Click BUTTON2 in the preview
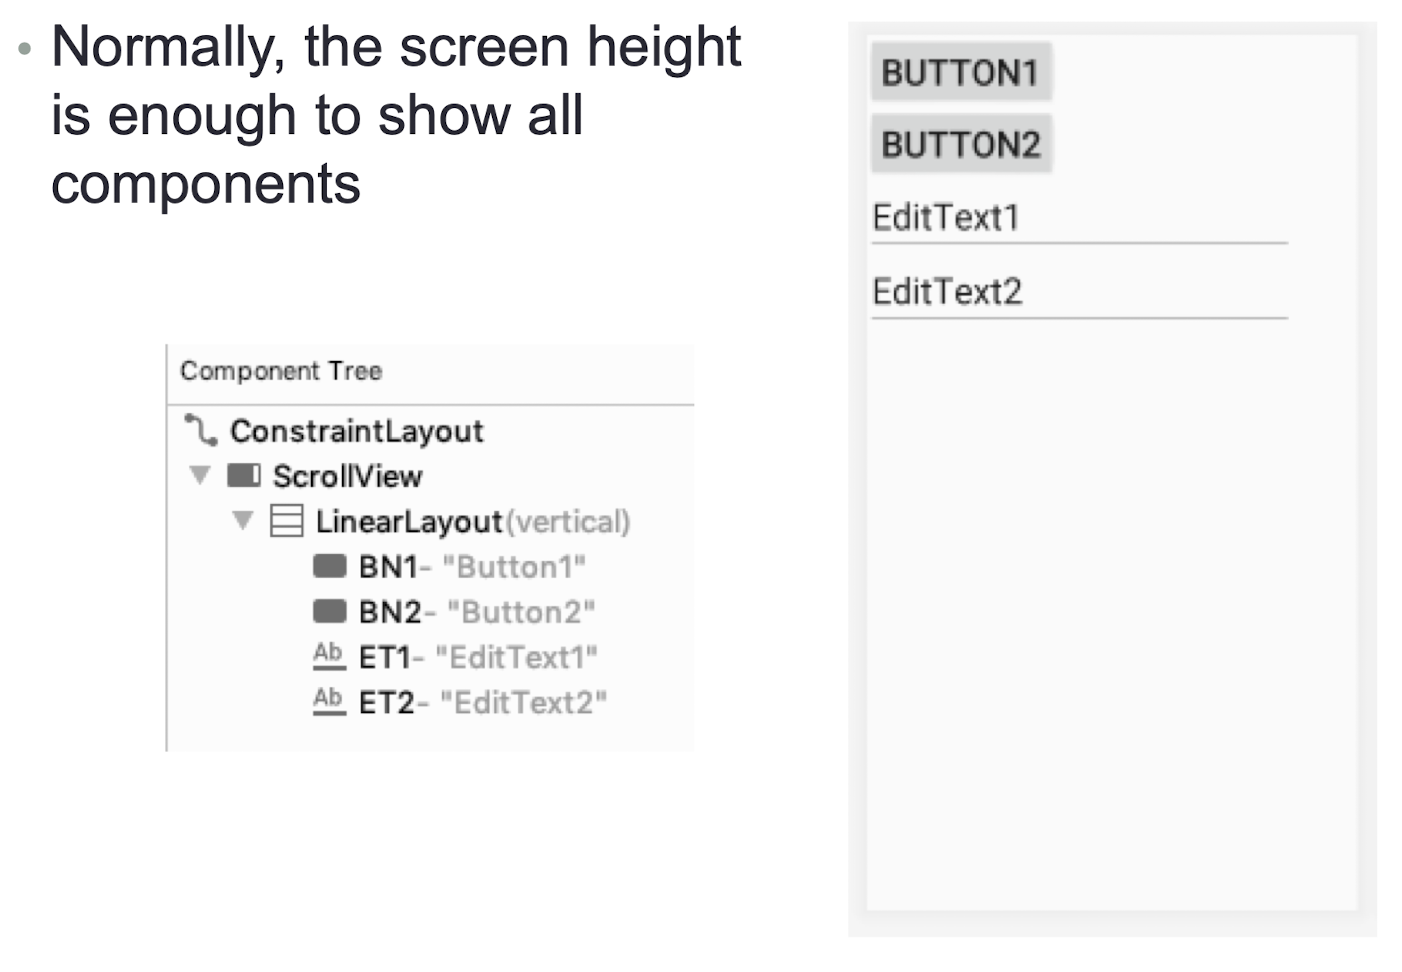Image resolution: width=1402 pixels, height=972 pixels. 961,144
